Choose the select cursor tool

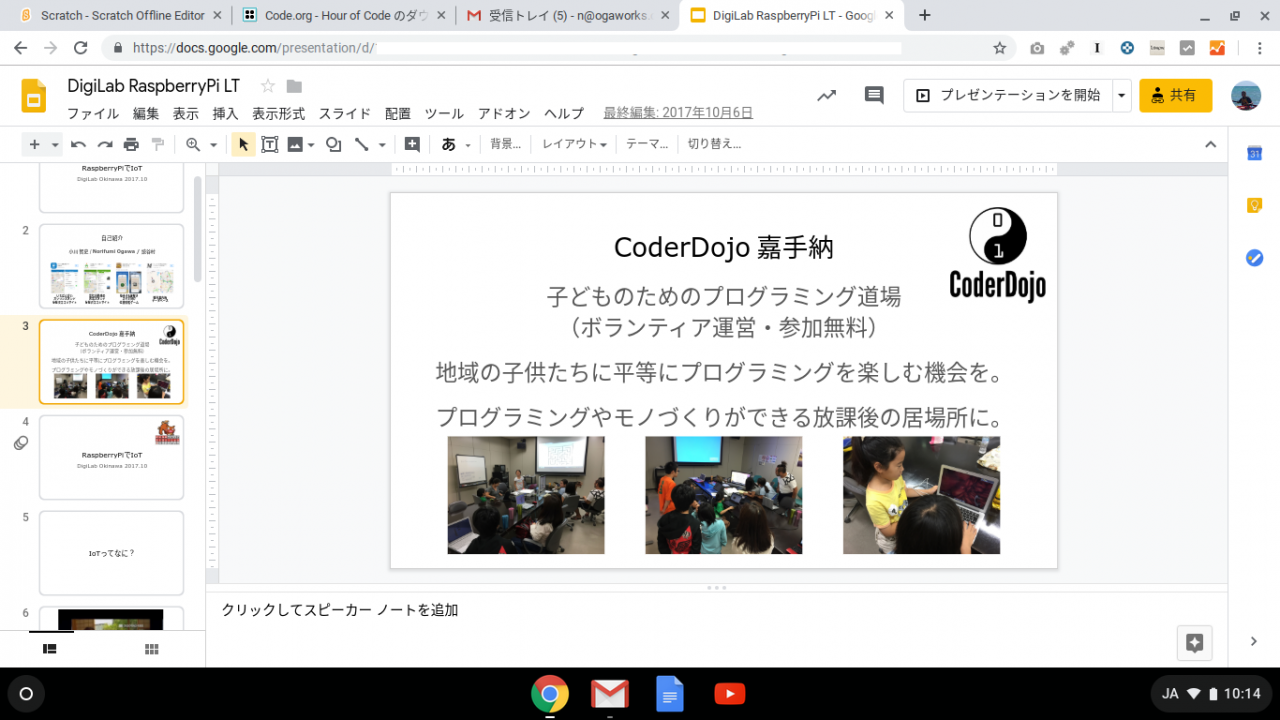(x=243, y=144)
